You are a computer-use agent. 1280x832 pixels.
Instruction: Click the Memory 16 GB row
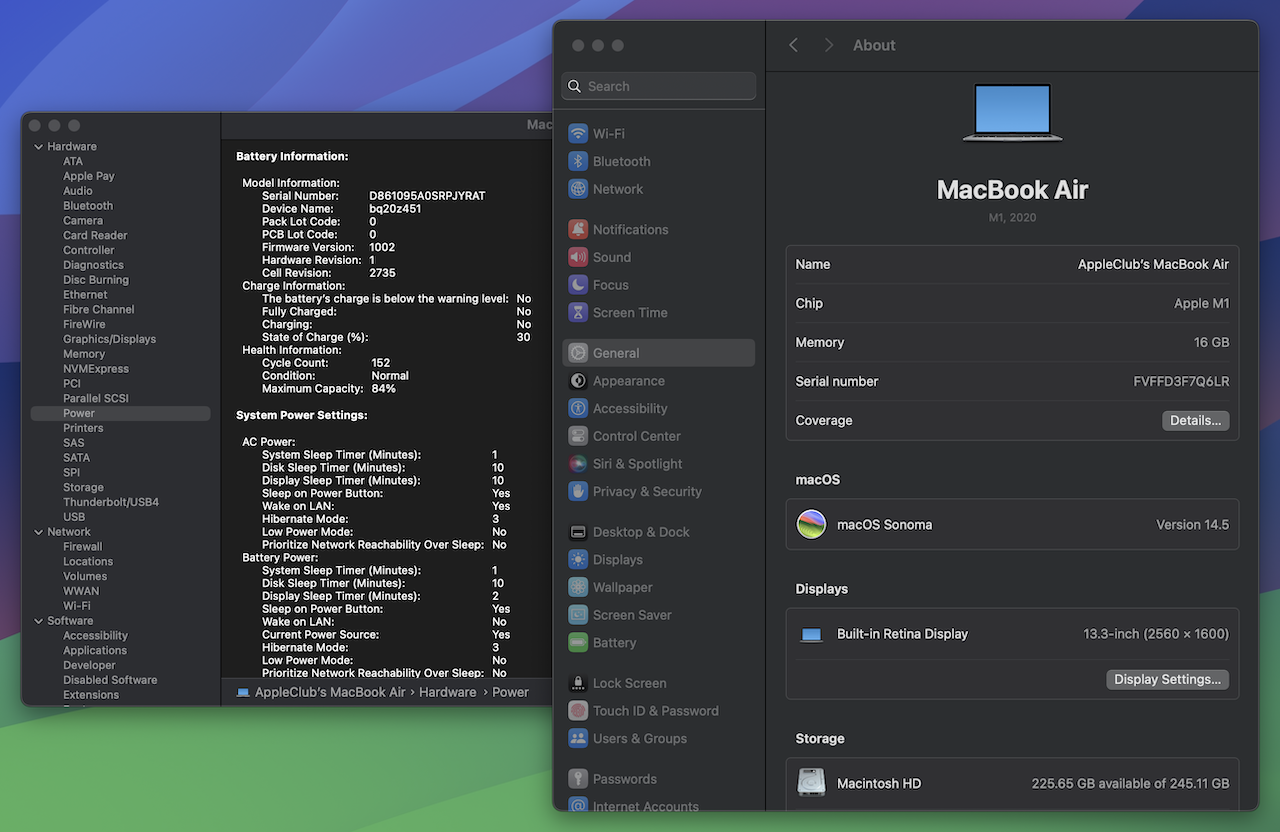[x=1012, y=343]
